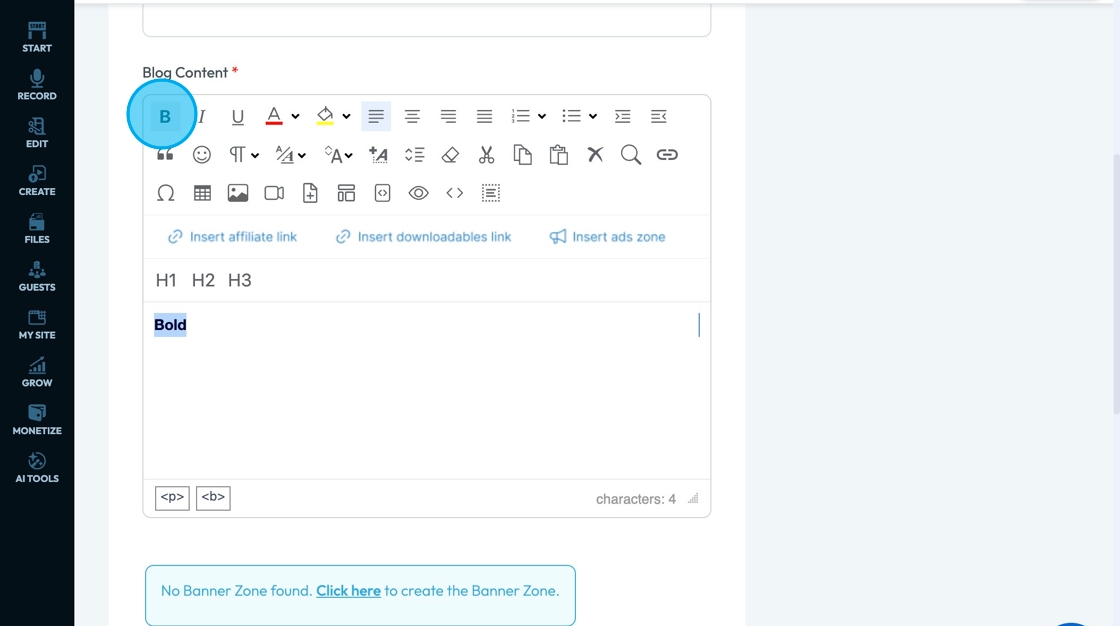Open the Grow sidebar section
1120x626 pixels.
[37, 372]
